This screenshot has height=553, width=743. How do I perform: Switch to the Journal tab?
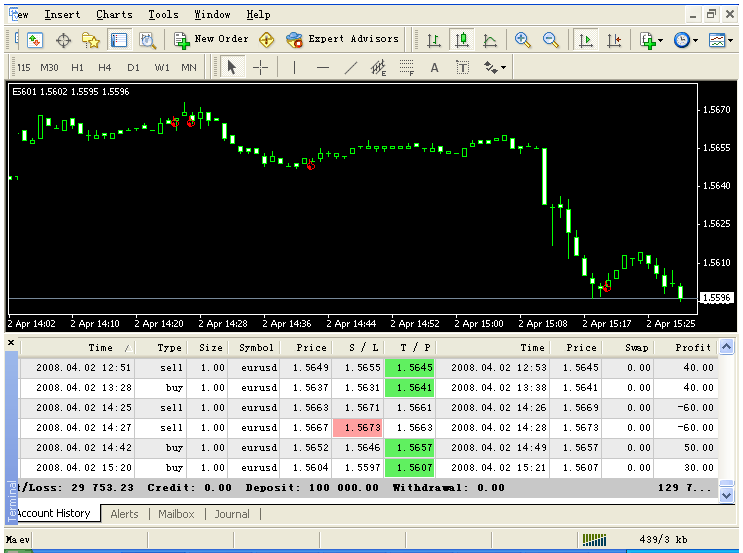(x=232, y=514)
